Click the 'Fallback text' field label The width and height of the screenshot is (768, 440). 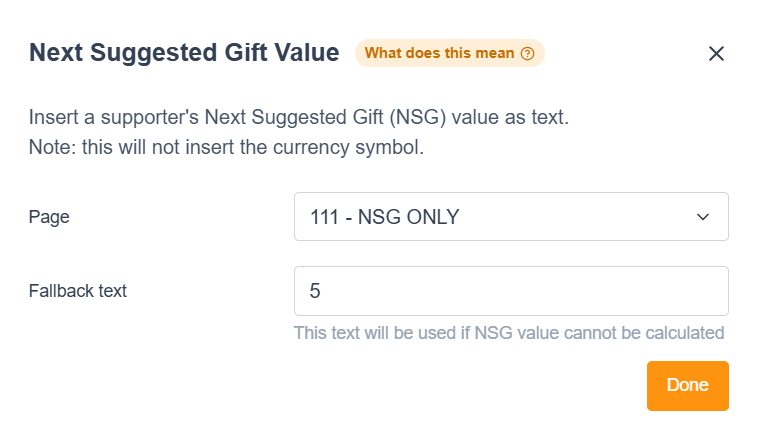click(78, 291)
